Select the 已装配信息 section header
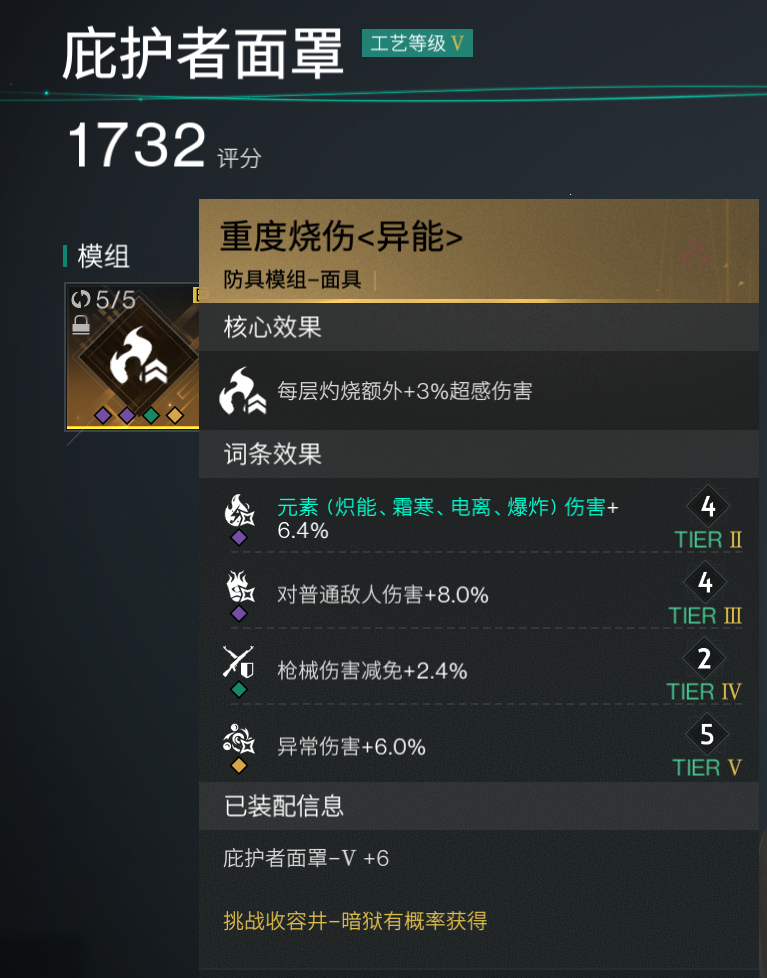The width and height of the screenshot is (767, 978). pyautogui.click(x=479, y=806)
